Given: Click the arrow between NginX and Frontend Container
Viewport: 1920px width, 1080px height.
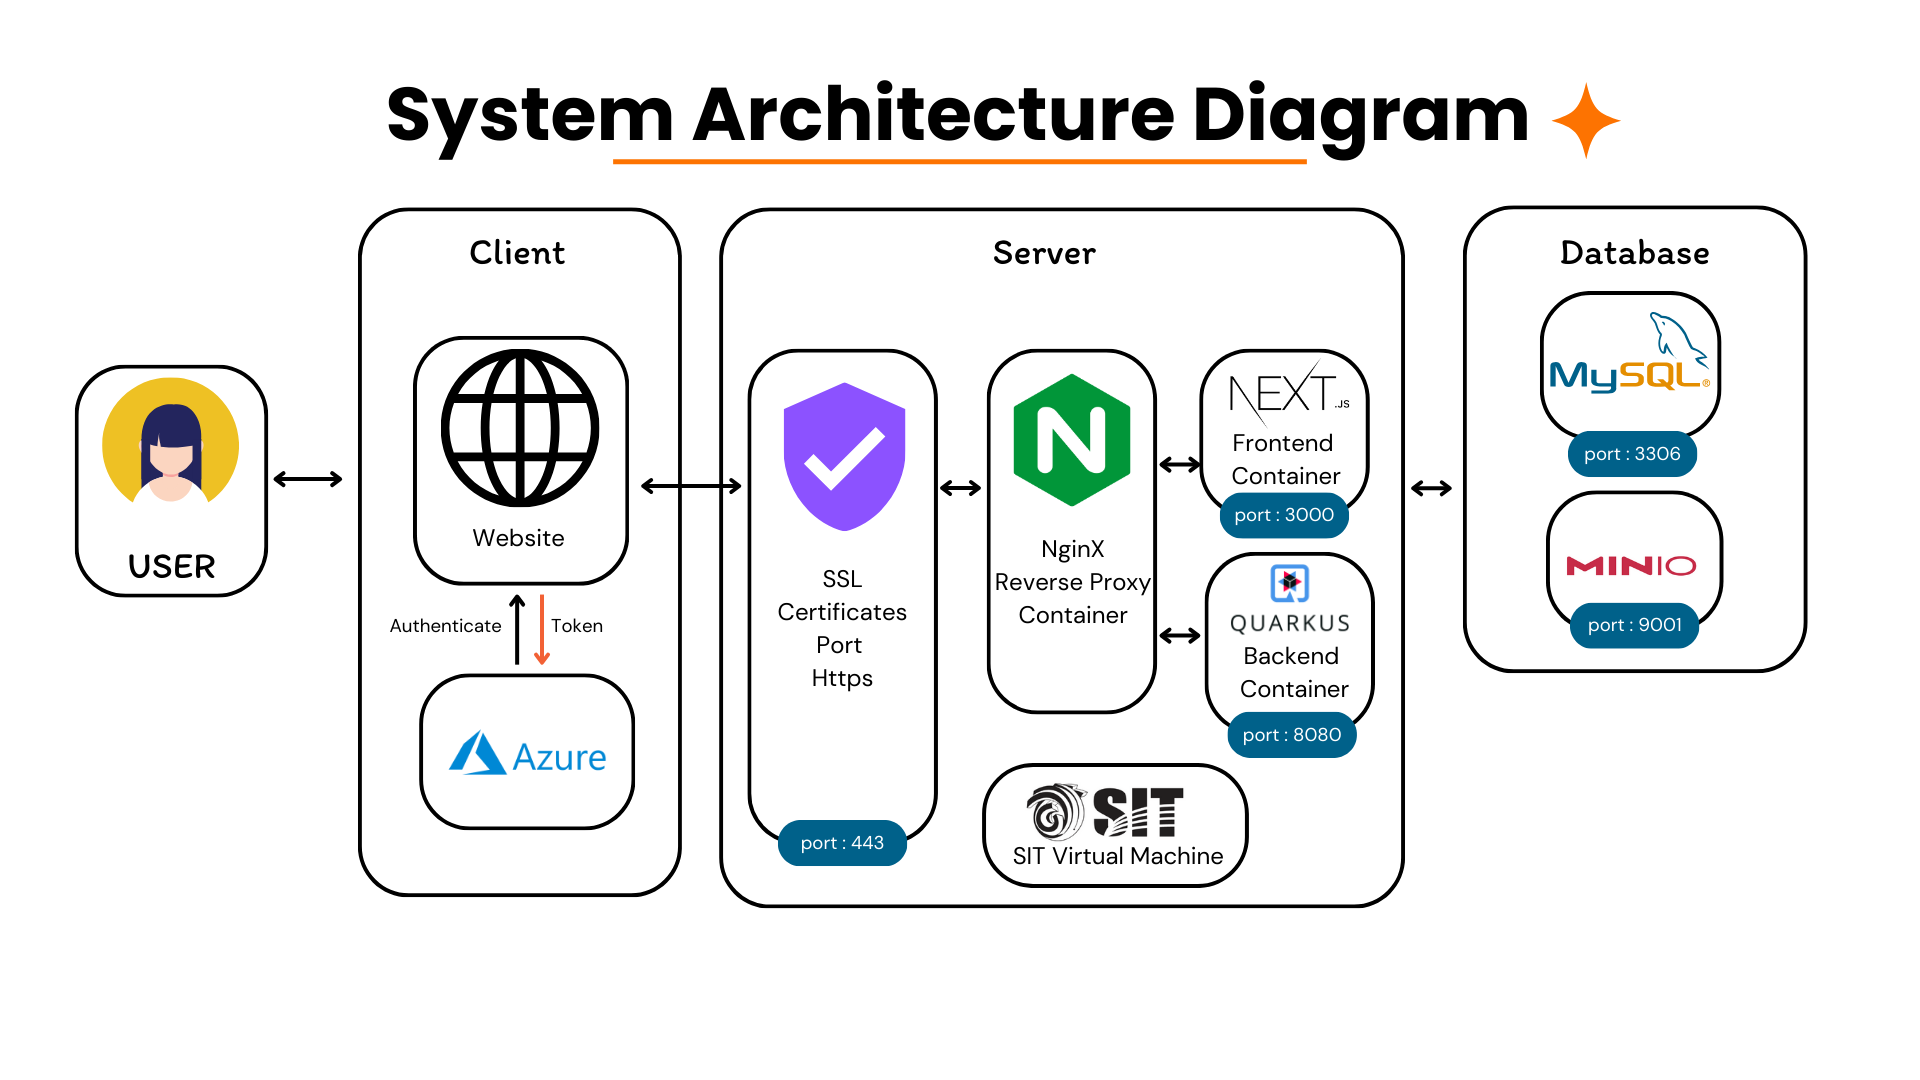Looking at the screenshot, I should click(x=1180, y=465).
